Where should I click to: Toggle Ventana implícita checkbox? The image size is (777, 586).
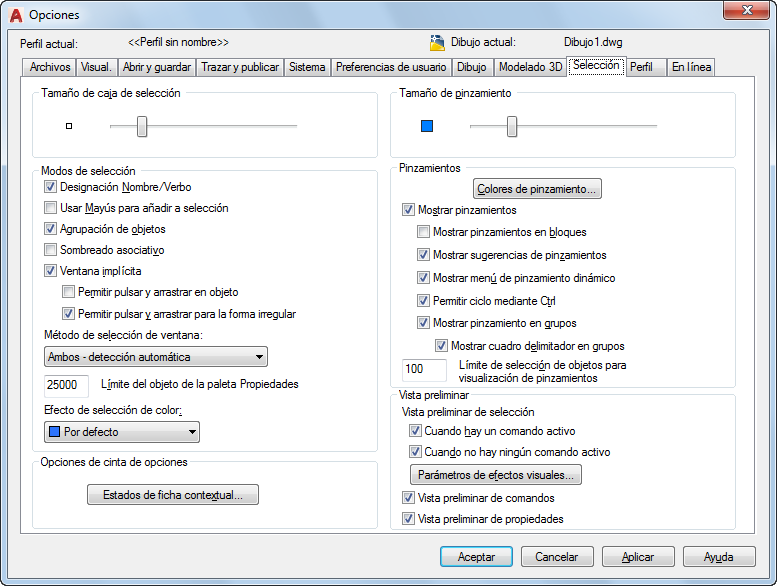pos(50,271)
